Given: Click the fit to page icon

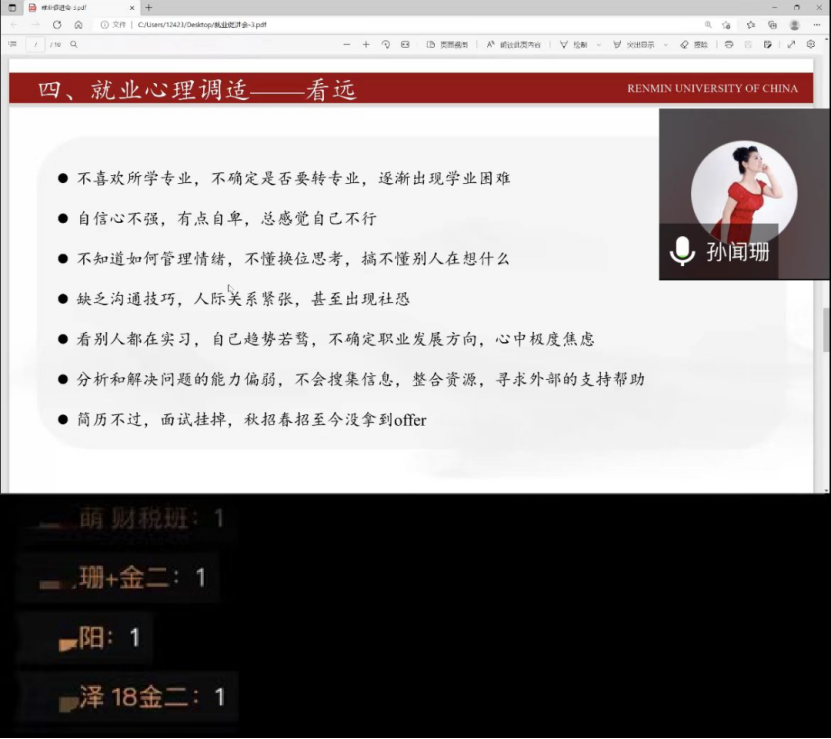Looking at the screenshot, I should click(x=405, y=44).
